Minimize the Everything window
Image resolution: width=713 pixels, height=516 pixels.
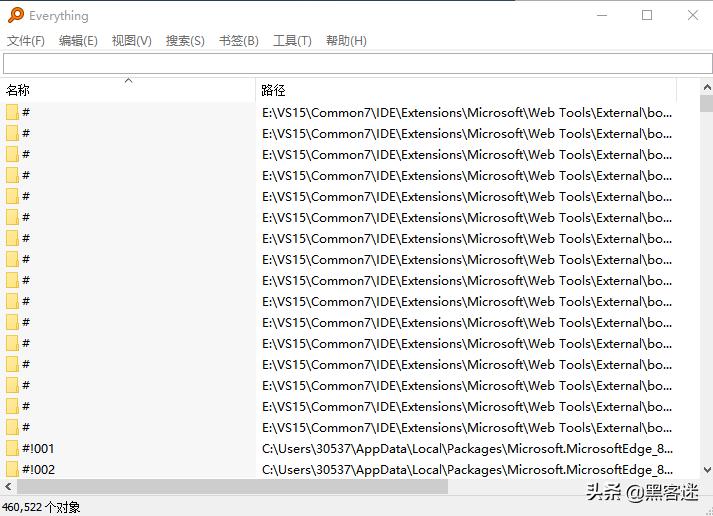click(x=602, y=15)
